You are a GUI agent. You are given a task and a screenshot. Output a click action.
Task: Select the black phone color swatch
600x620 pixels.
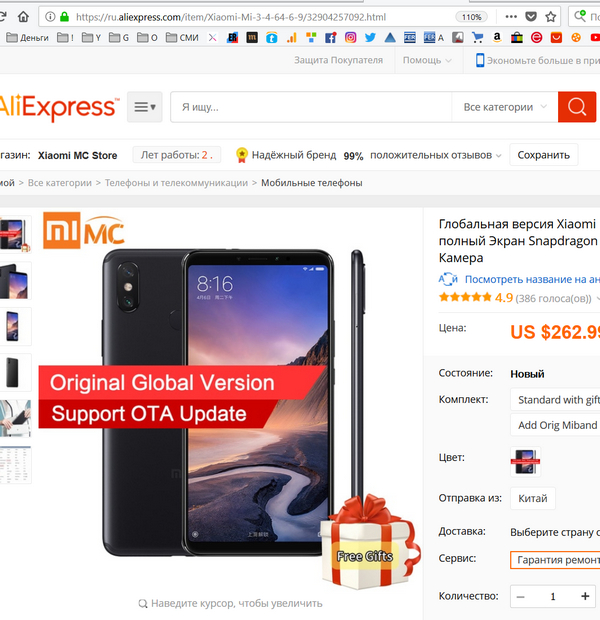click(x=523, y=460)
